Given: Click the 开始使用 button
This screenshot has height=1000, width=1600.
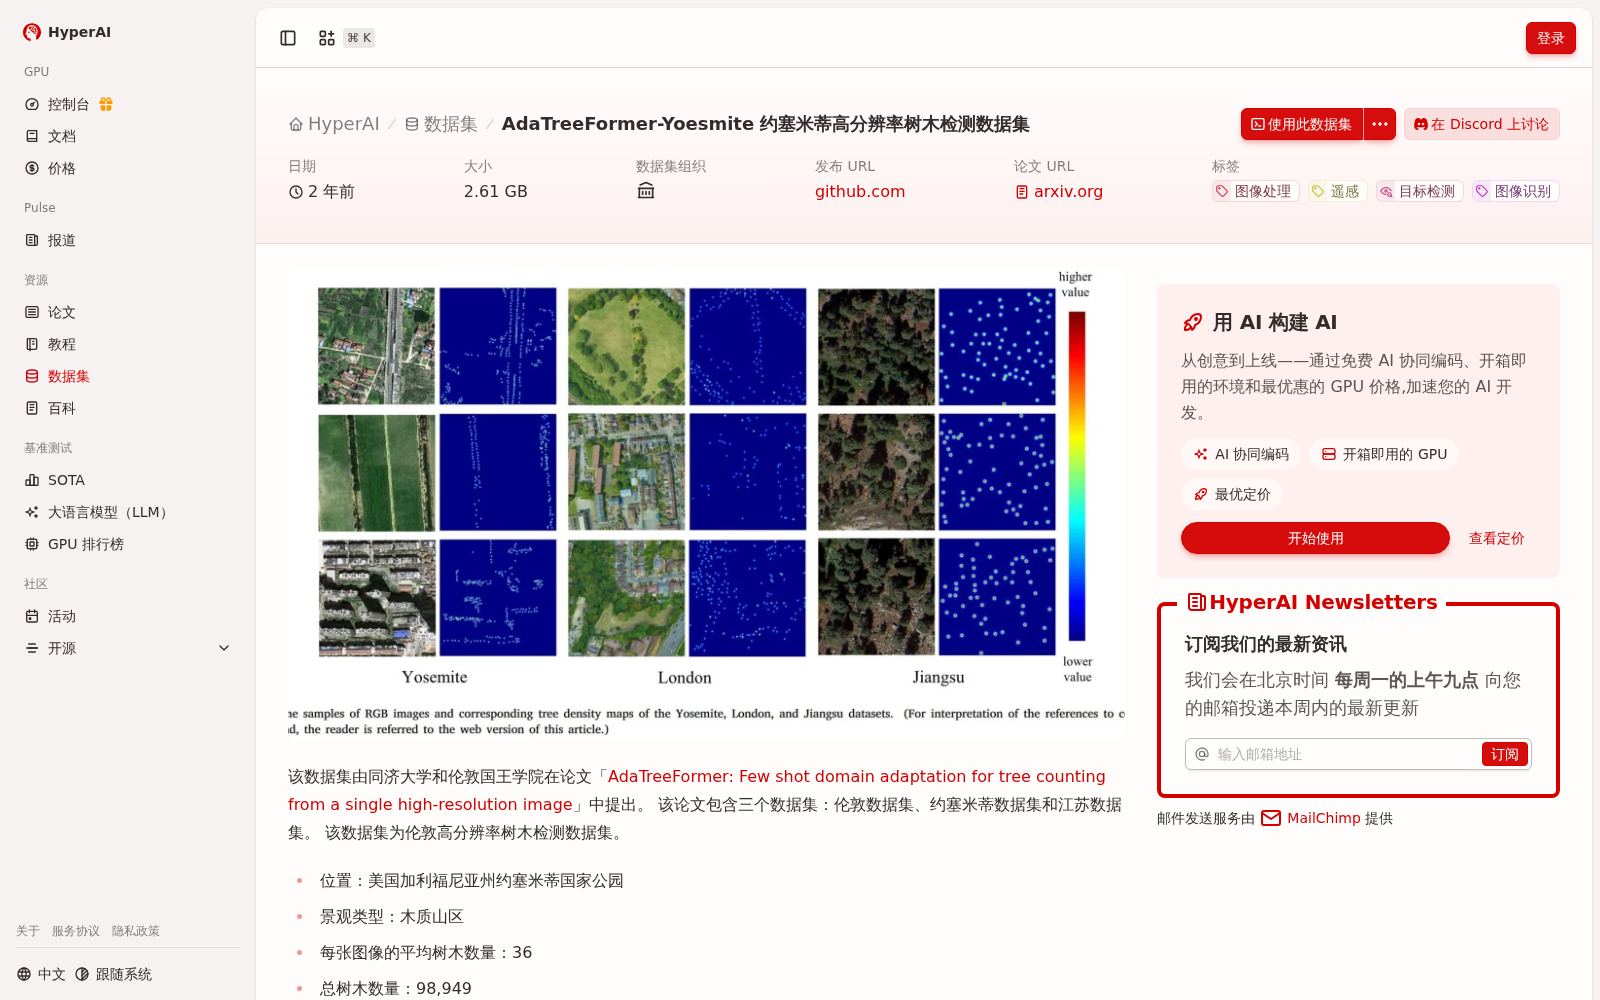Looking at the screenshot, I should pos(1315,538).
